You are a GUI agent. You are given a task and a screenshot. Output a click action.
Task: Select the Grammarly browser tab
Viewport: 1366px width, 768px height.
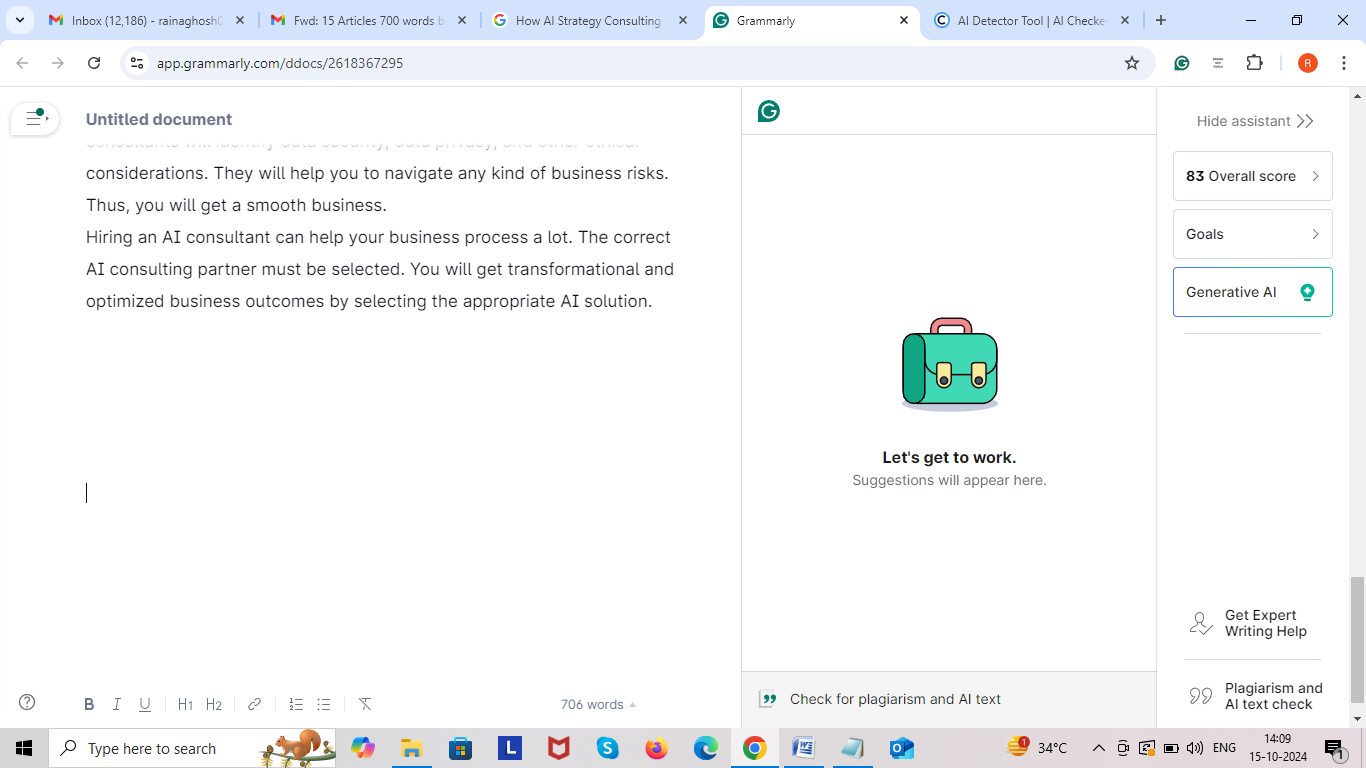tap(810, 20)
